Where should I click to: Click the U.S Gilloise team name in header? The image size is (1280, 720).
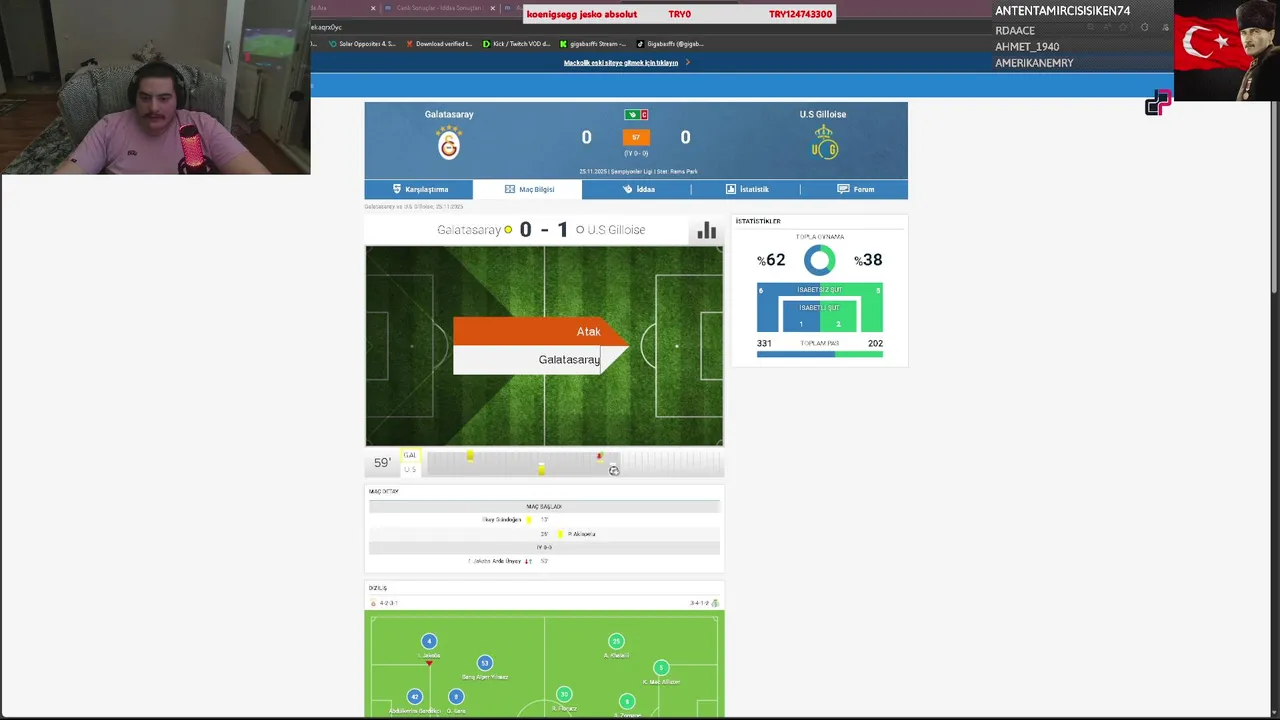[823, 114]
